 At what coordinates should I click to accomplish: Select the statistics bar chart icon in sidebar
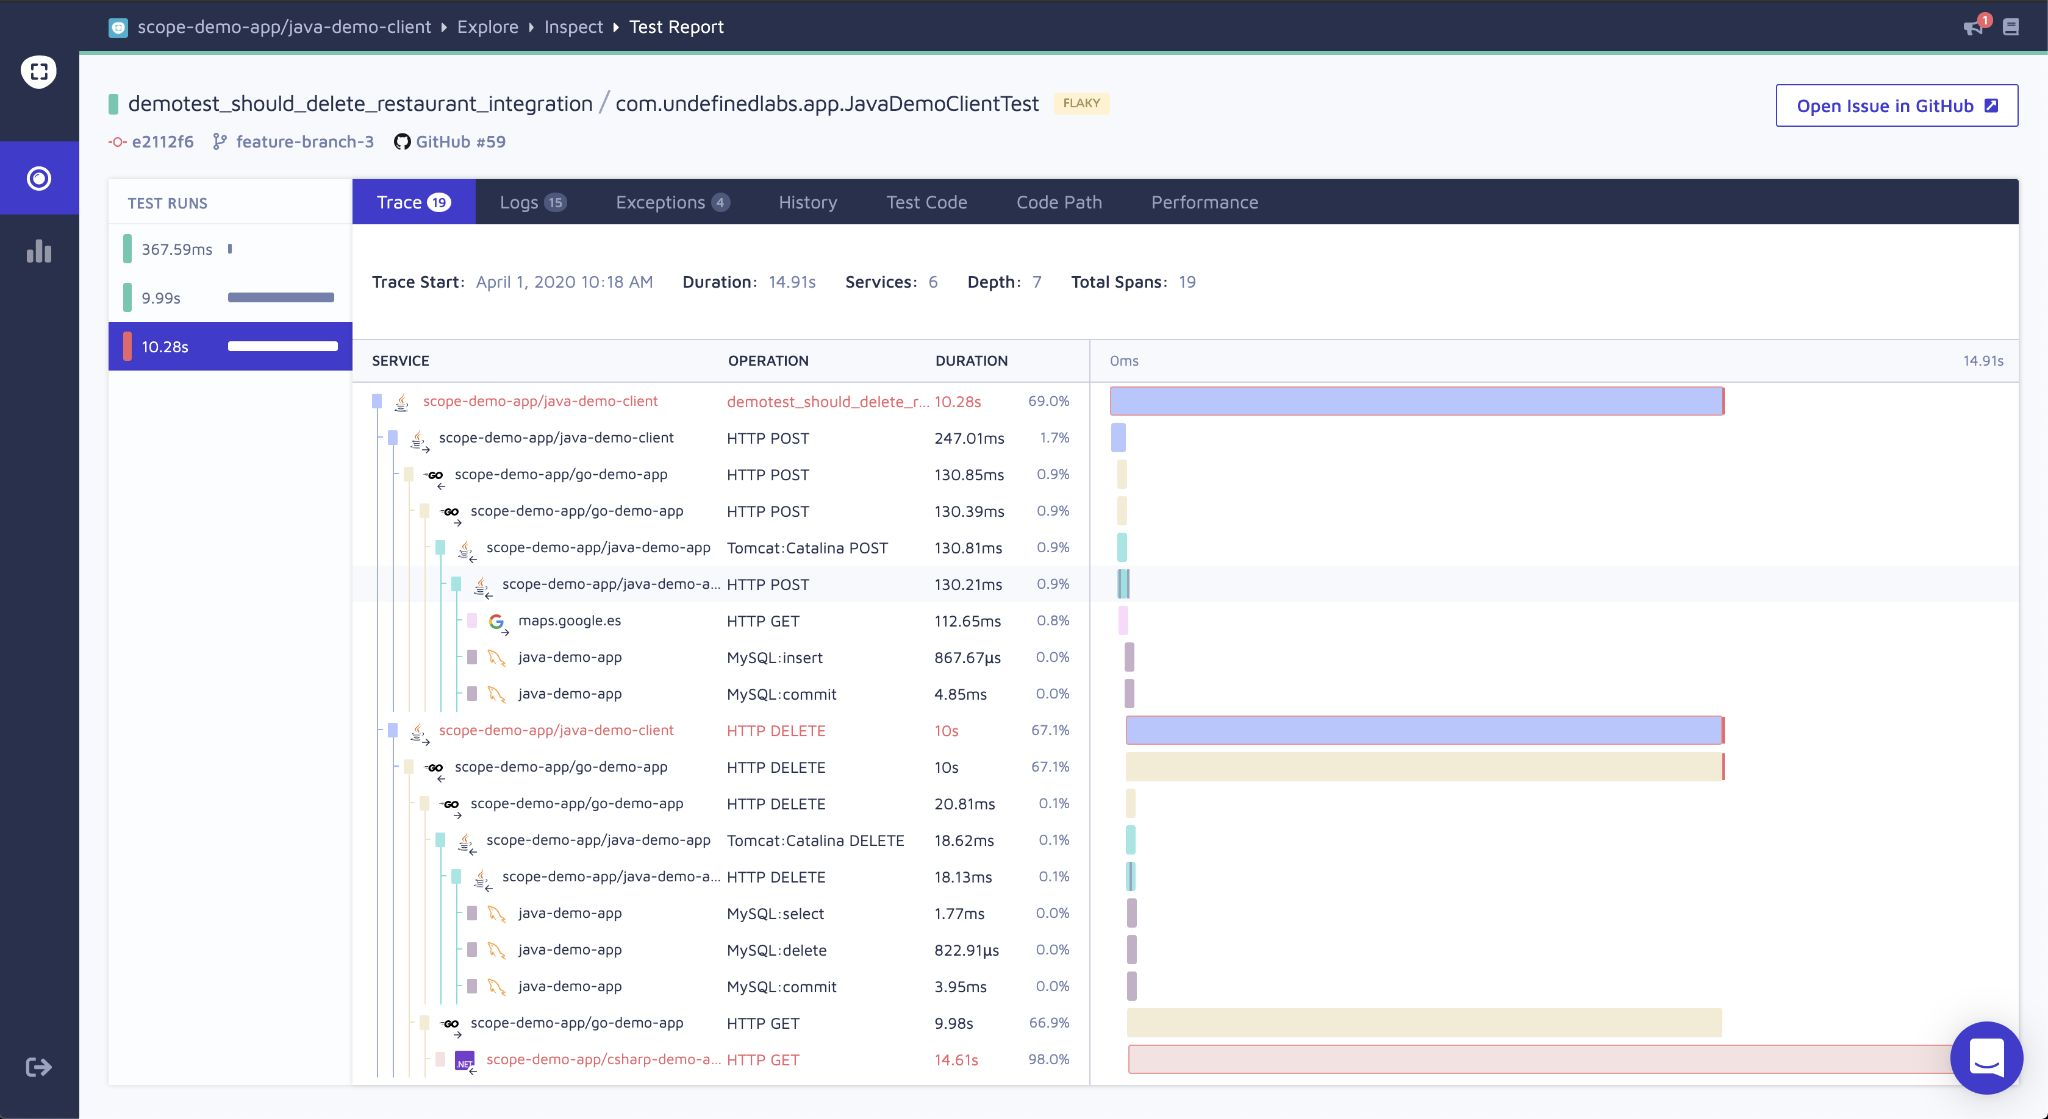[x=39, y=252]
